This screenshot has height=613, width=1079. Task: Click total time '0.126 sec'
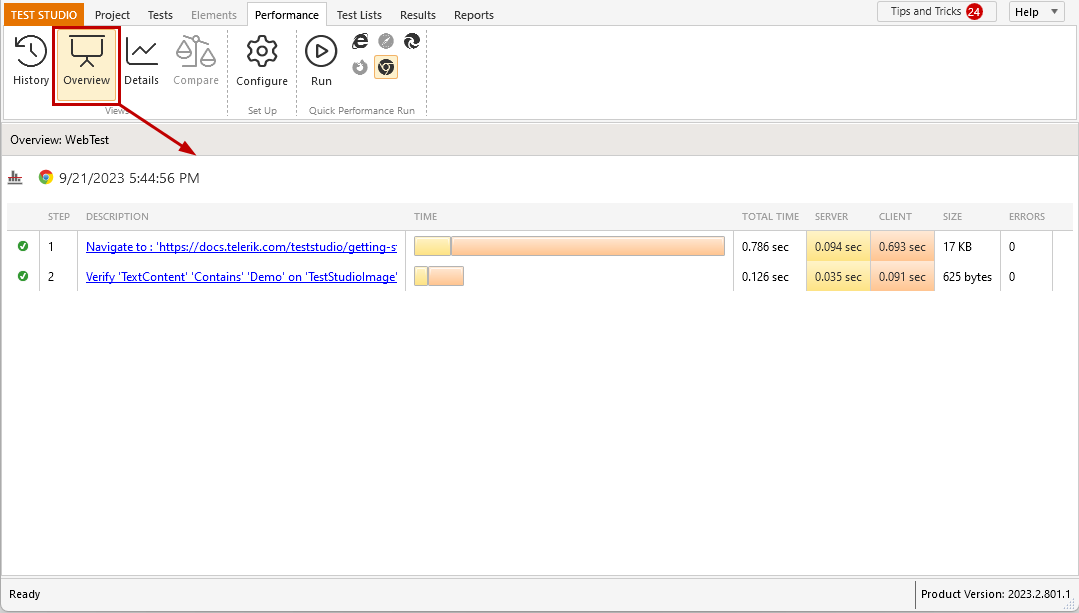click(x=765, y=277)
